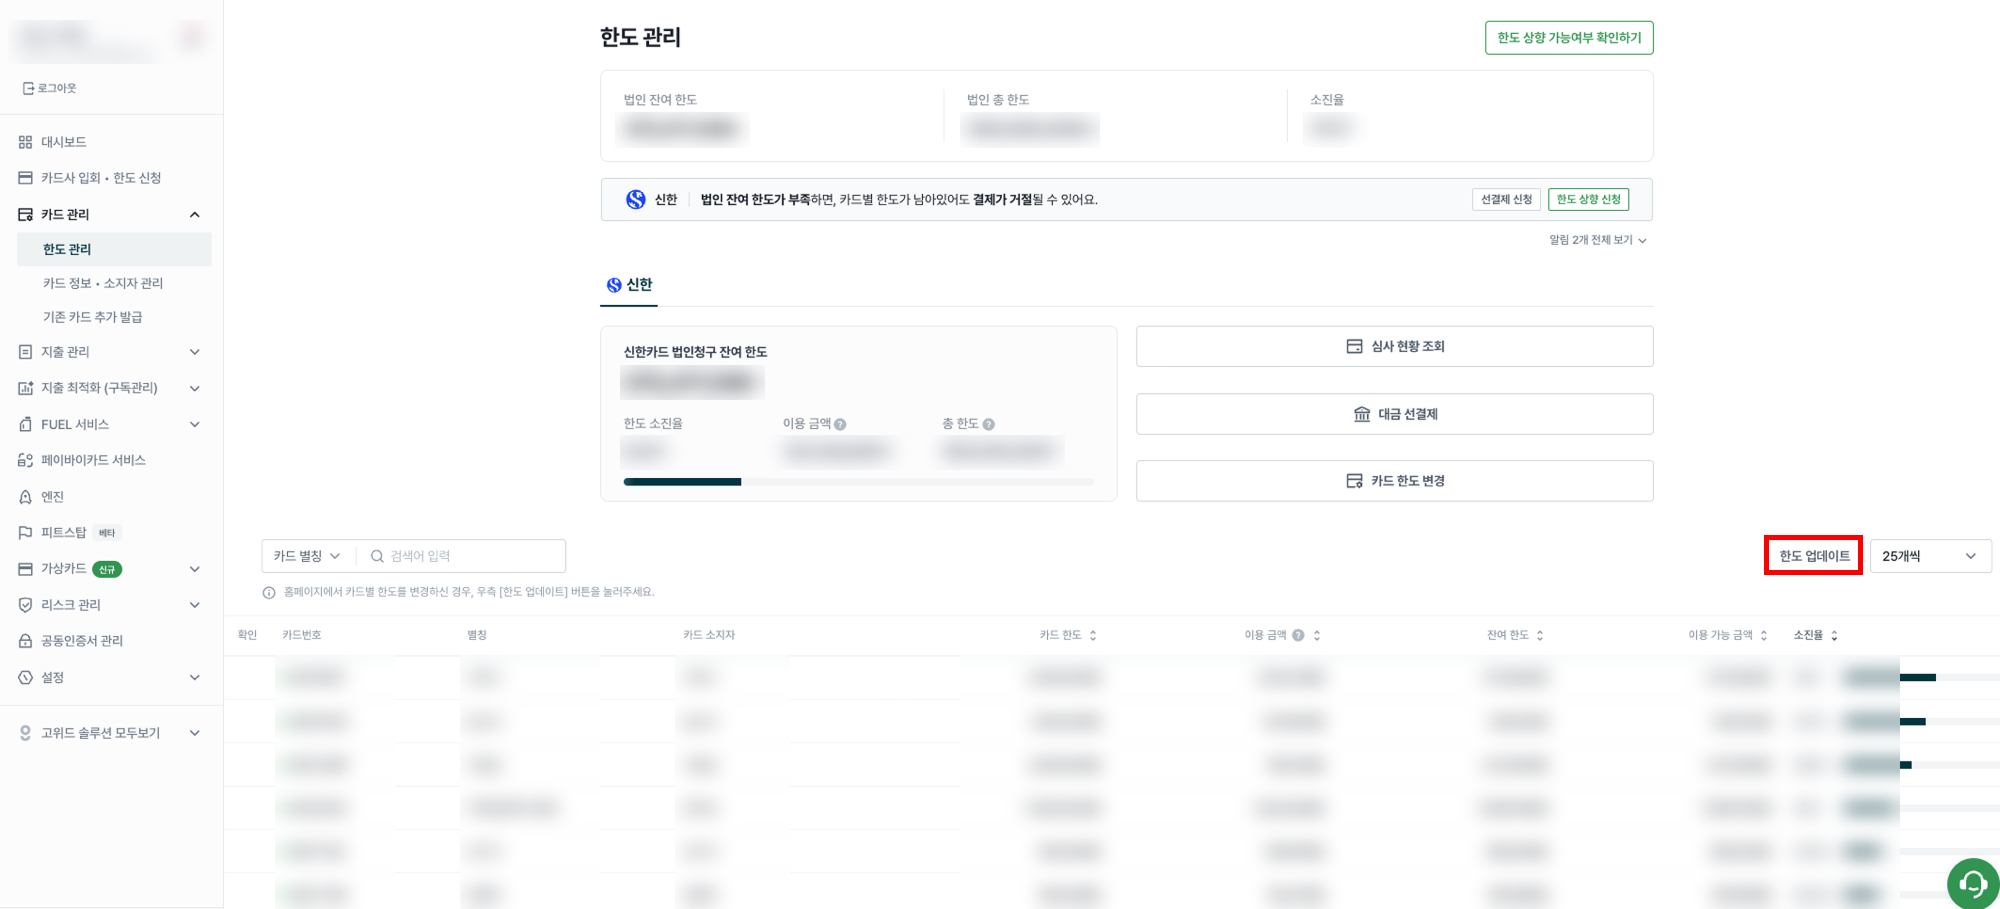Click the 대금 선결제 button
This screenshot has width=2000, height=909.
point(1395,414)
